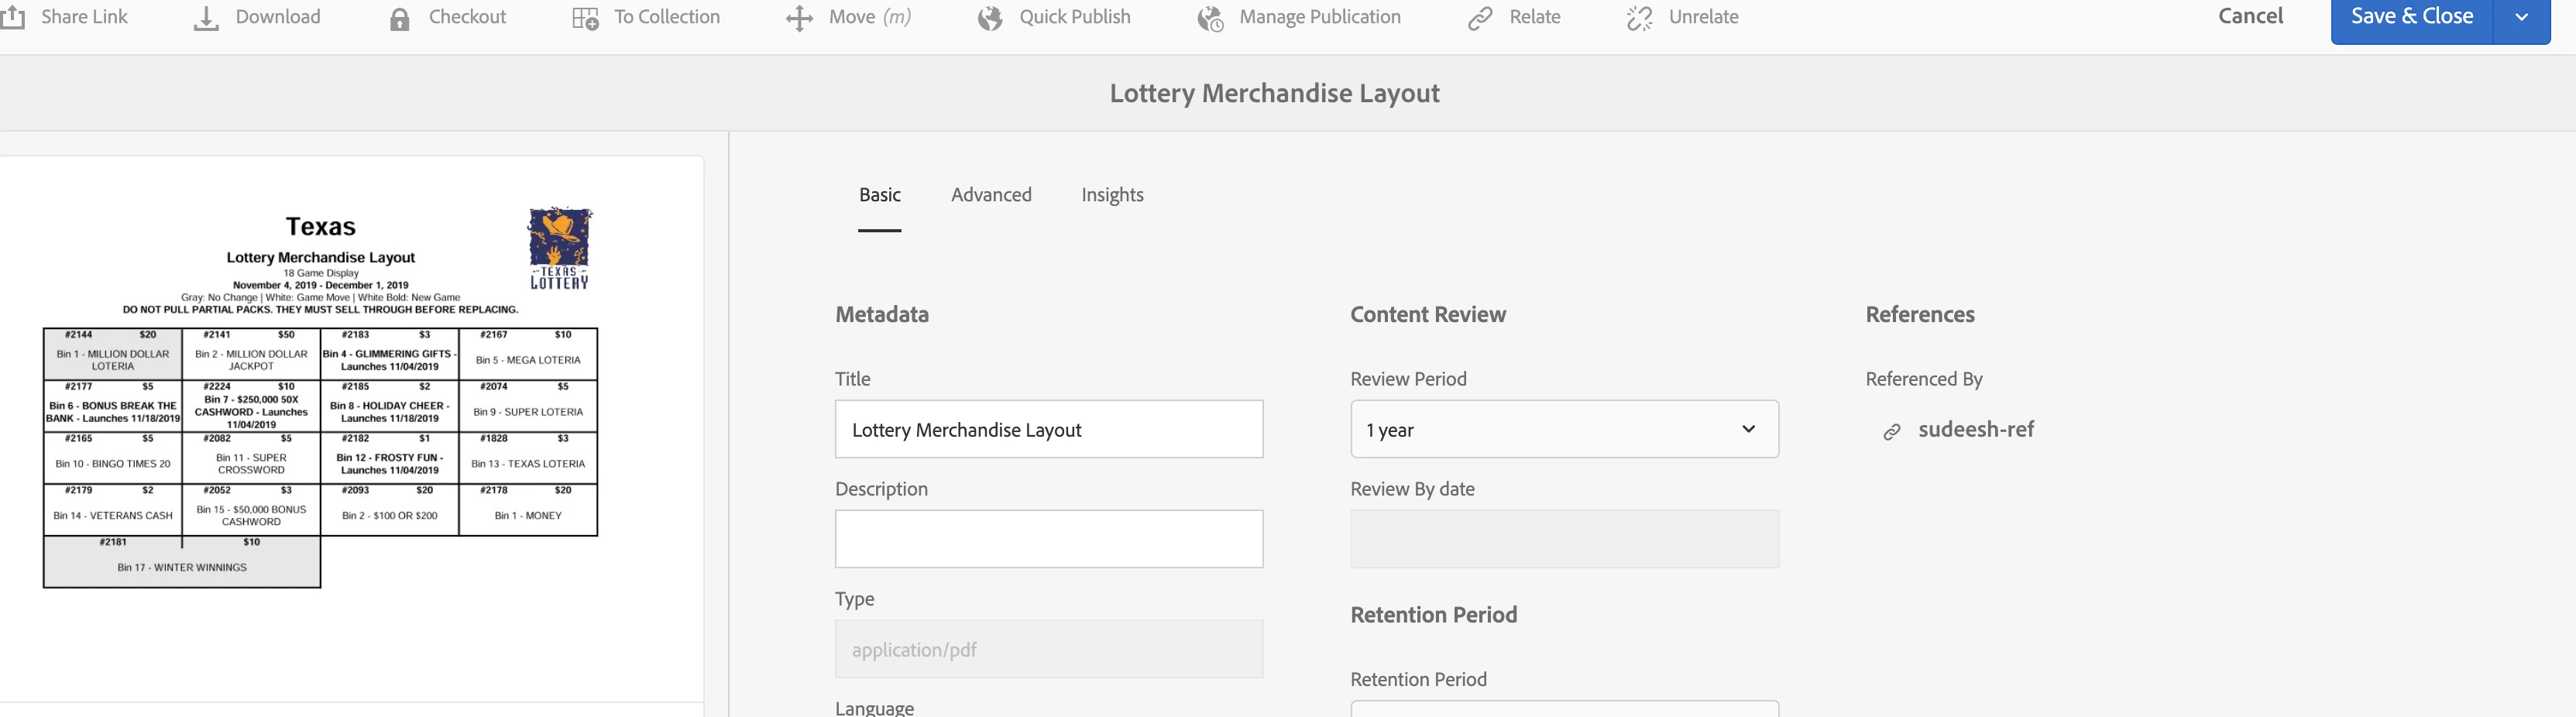Click the Content Review section heading
Image resolution: width=2576 pixels, height=717 pixels.
(x=1428, y=314)
